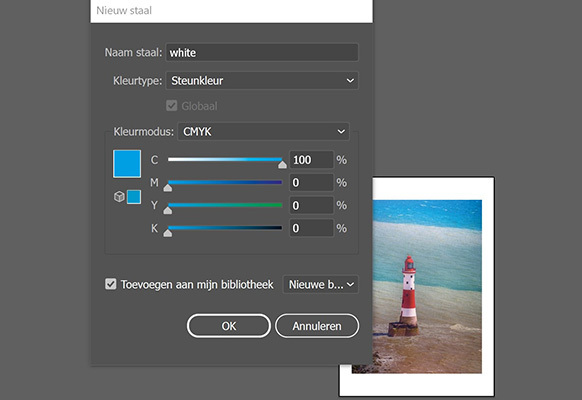The width and height of the screenshot is (582, 400).
Task: Click the Y slider track
Action: pyautogui.click(x=225, y=205)
